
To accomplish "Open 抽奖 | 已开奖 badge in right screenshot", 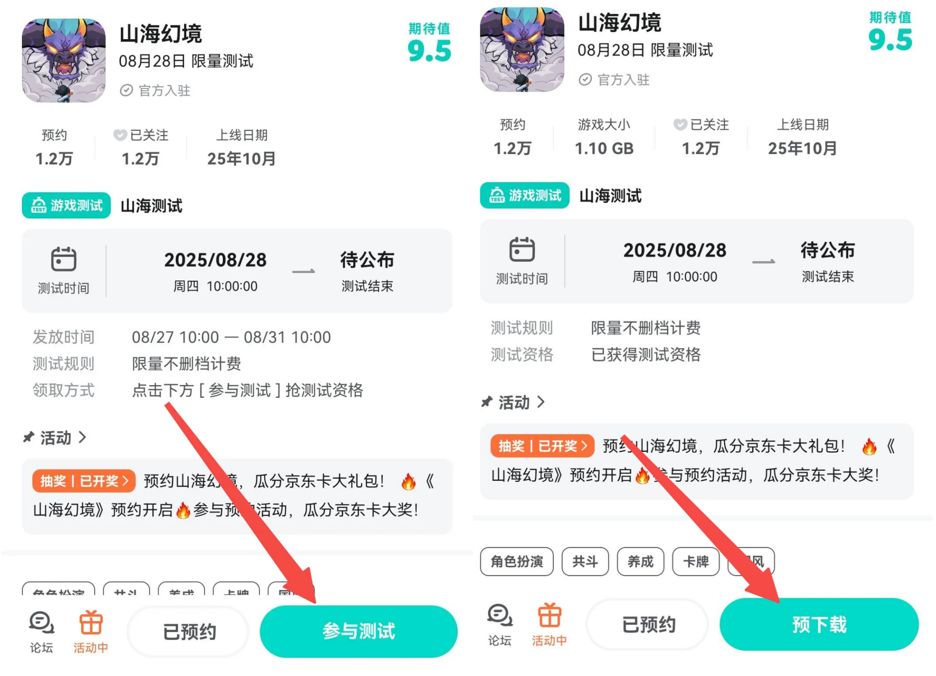I will (x=543, y=445).
